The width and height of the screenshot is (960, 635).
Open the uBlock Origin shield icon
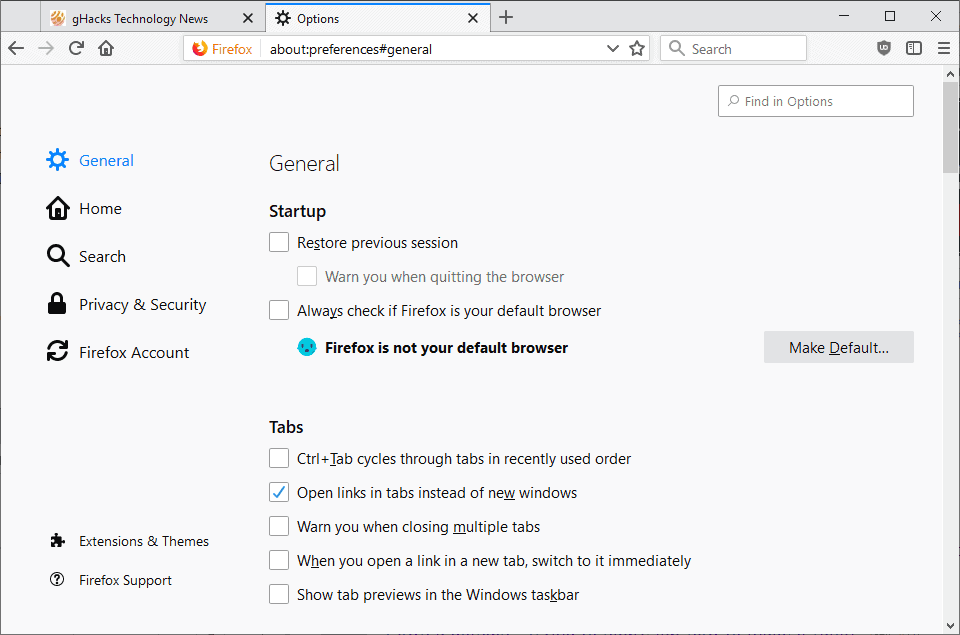pyautogui.click(x=884, y=48)
